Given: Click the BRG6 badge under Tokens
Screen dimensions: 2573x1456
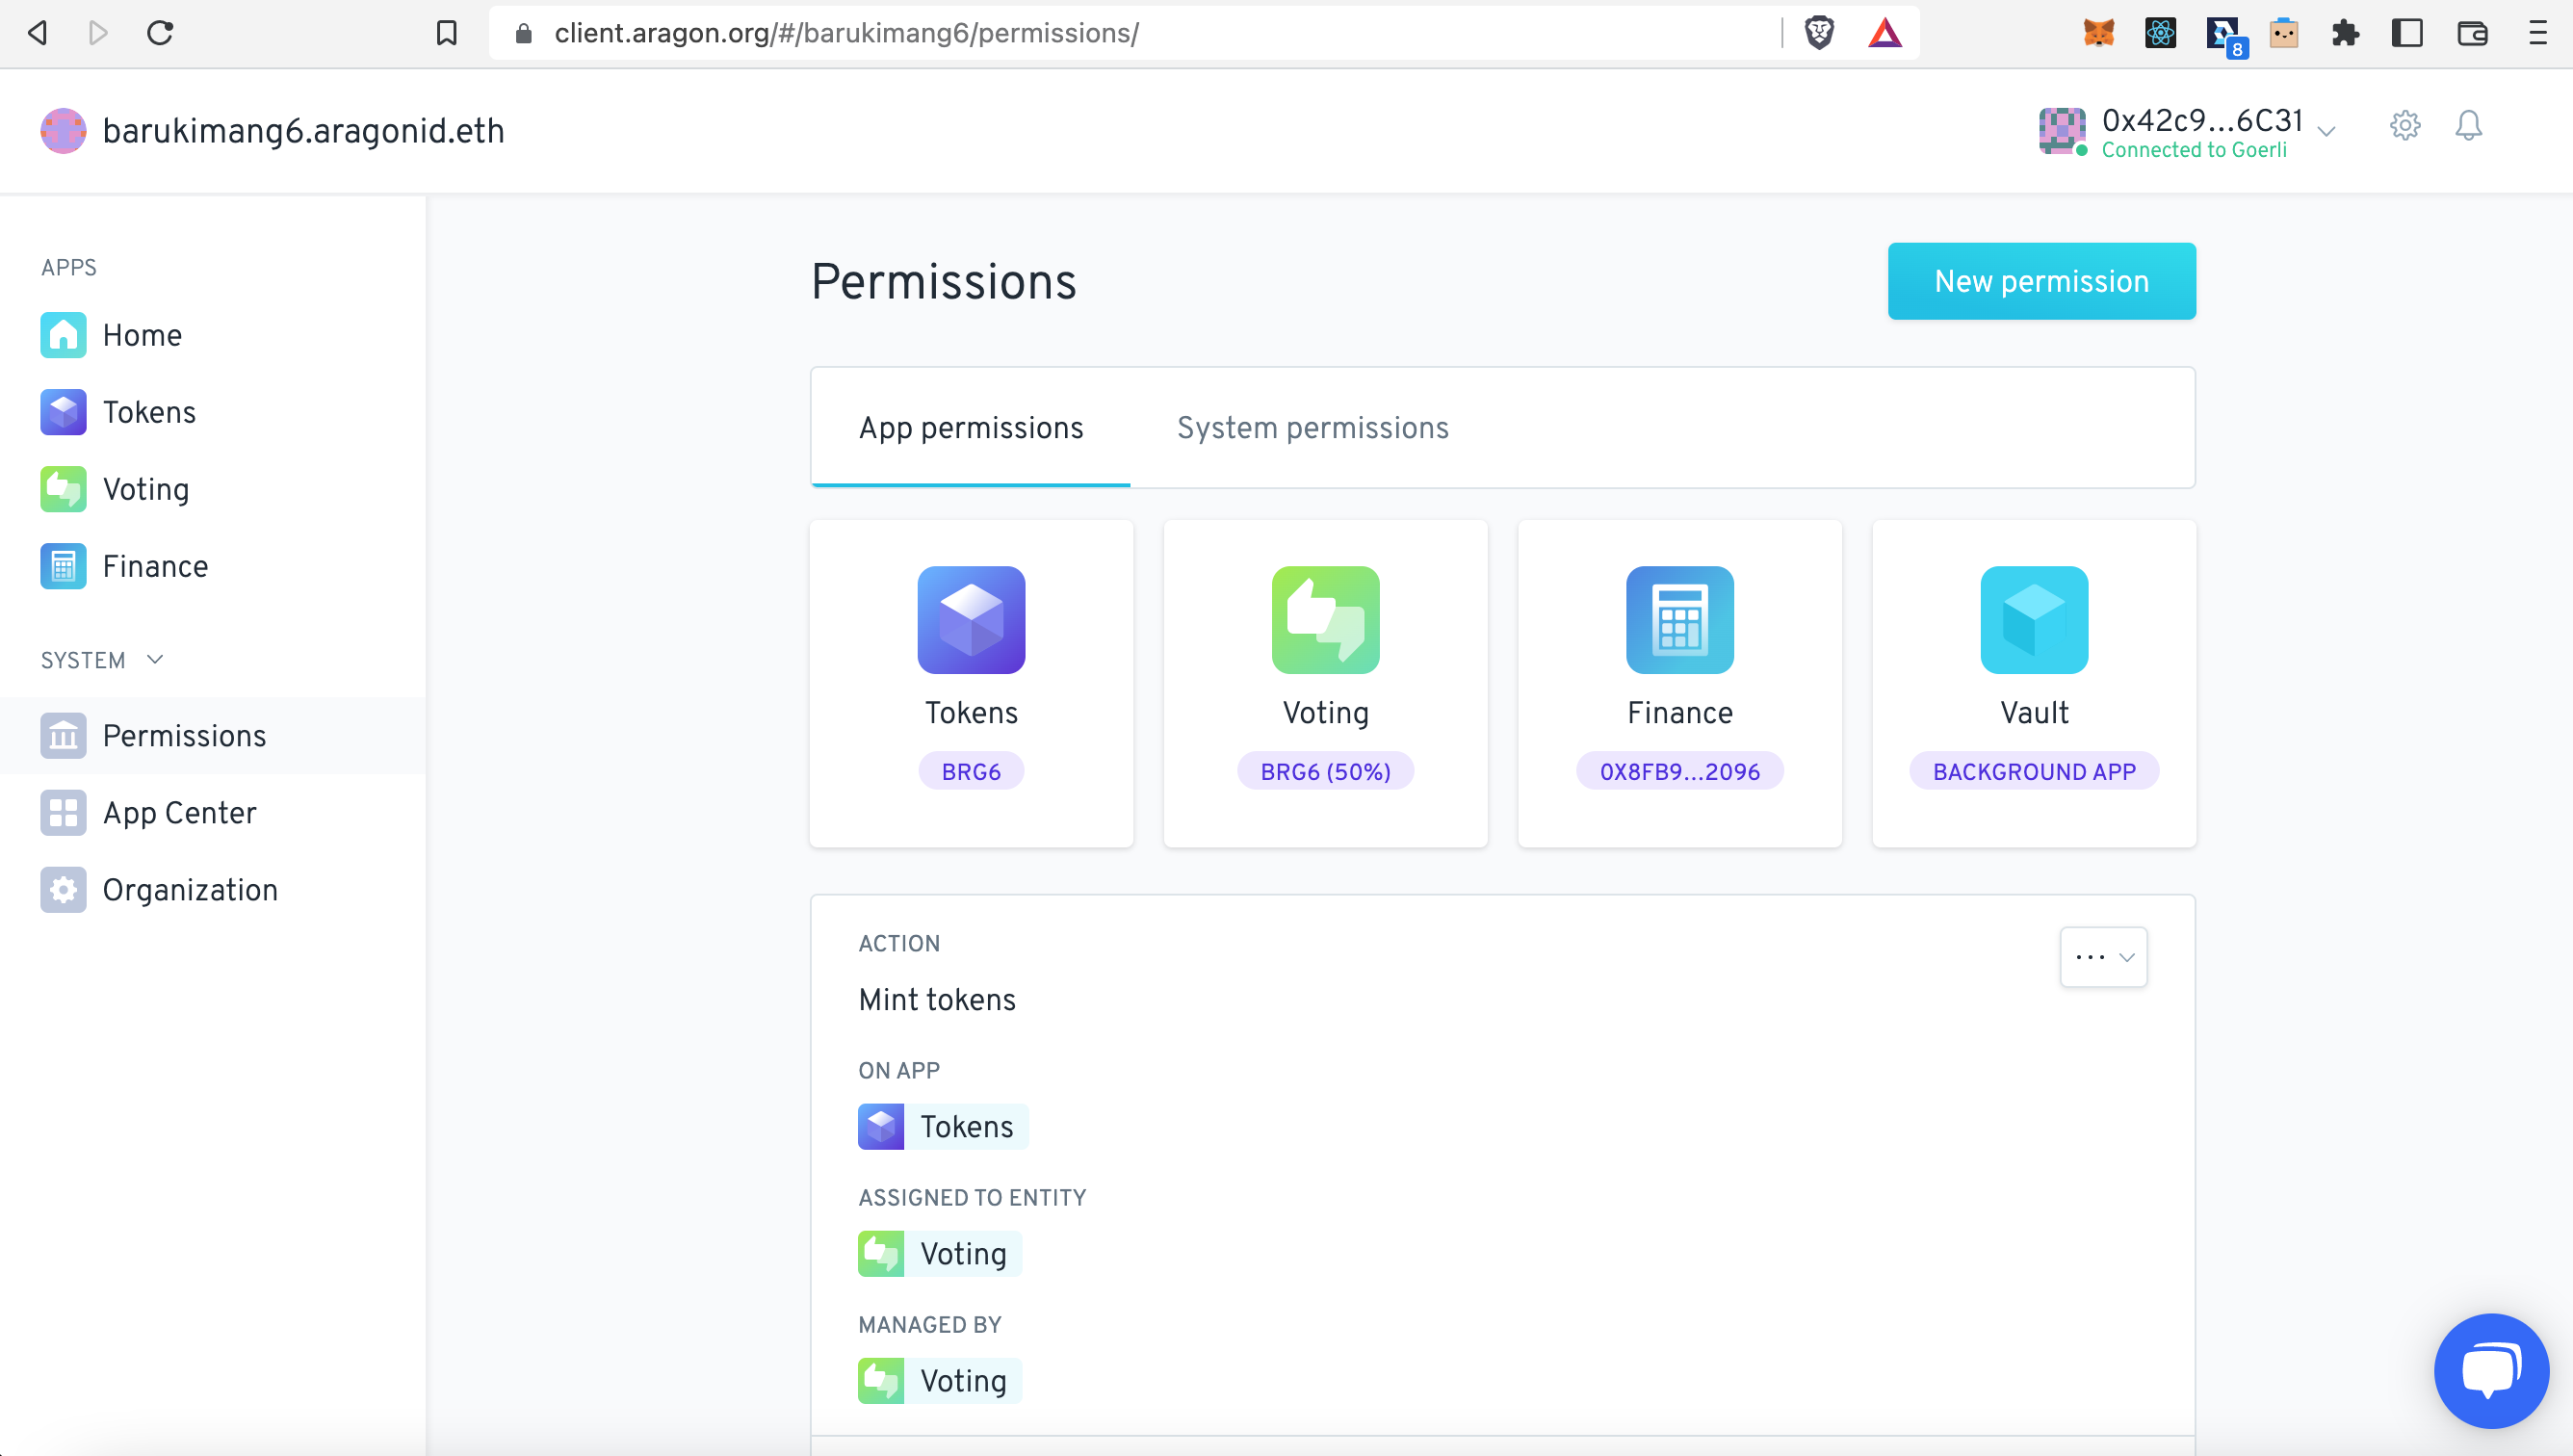Looking at the screenshot, I should pyautogui.click(x=971, y=772).
